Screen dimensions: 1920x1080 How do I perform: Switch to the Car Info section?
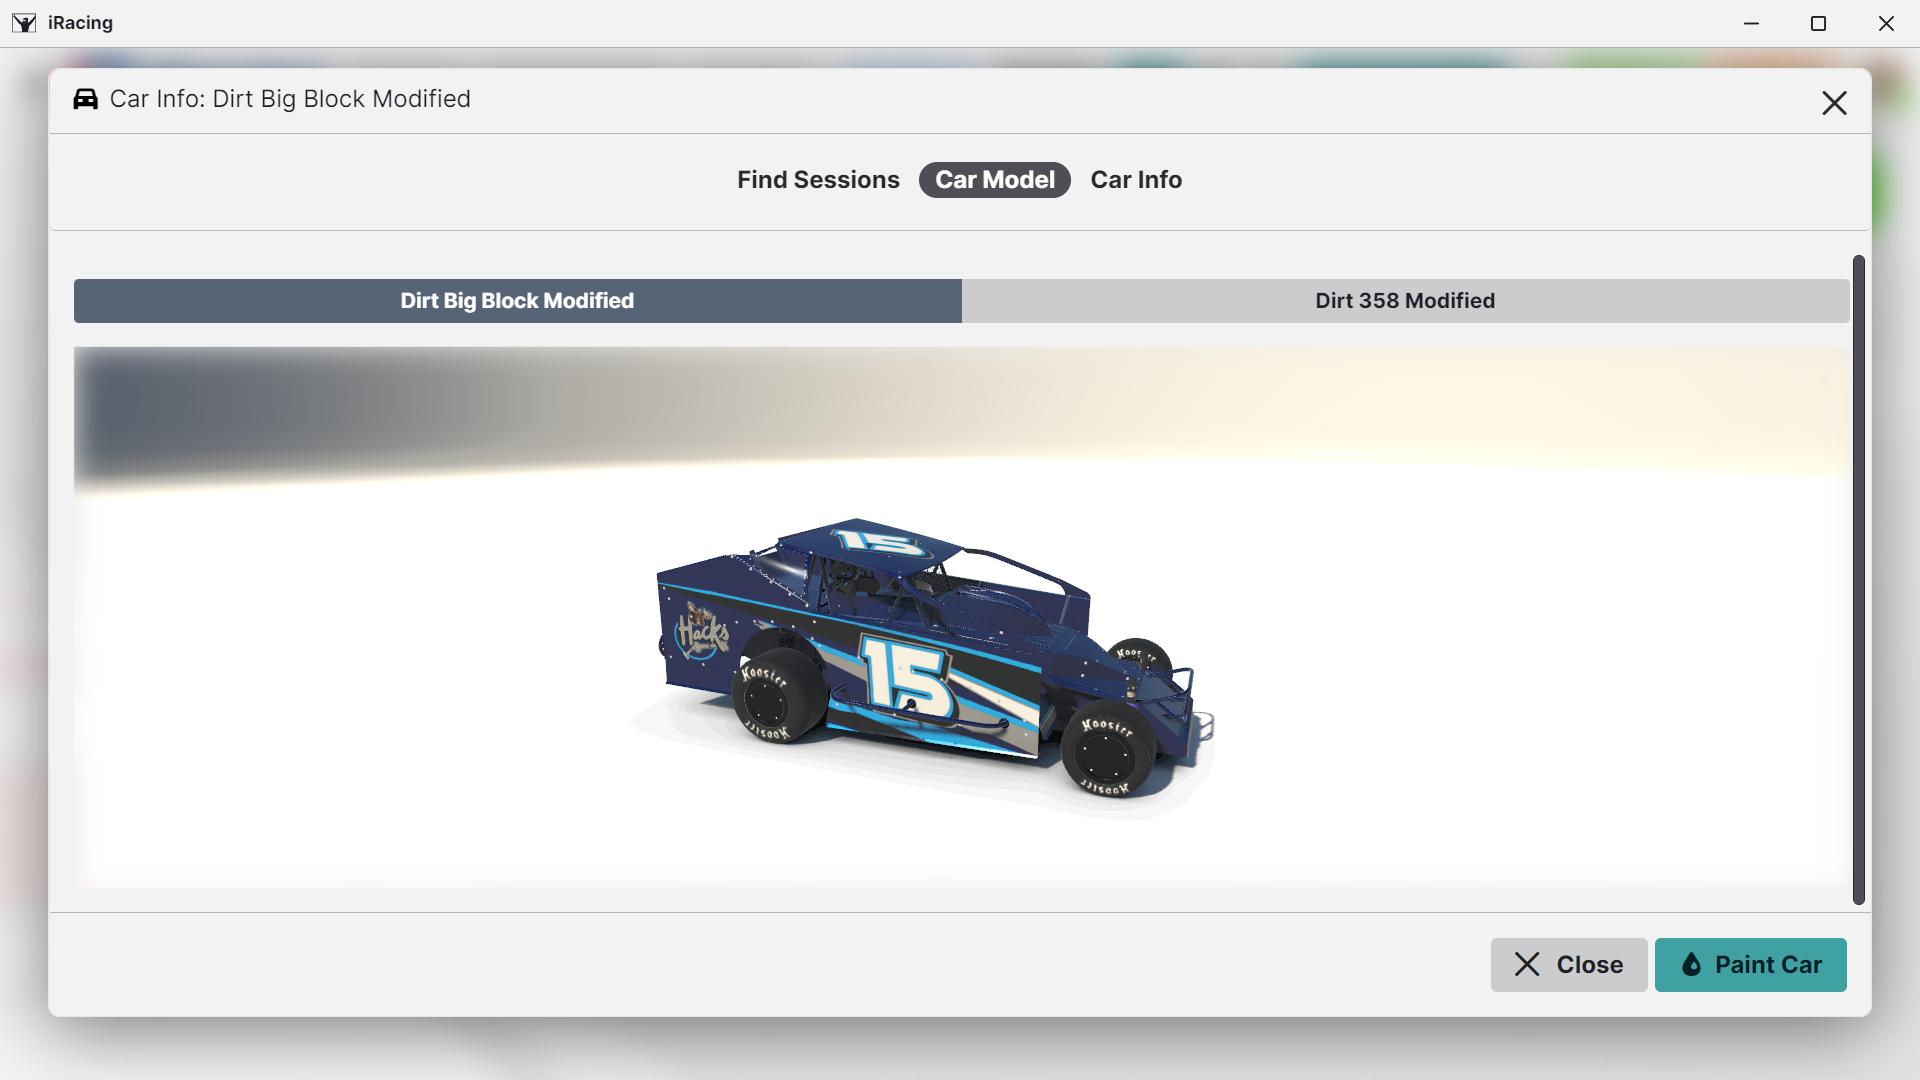point(1135,180)
